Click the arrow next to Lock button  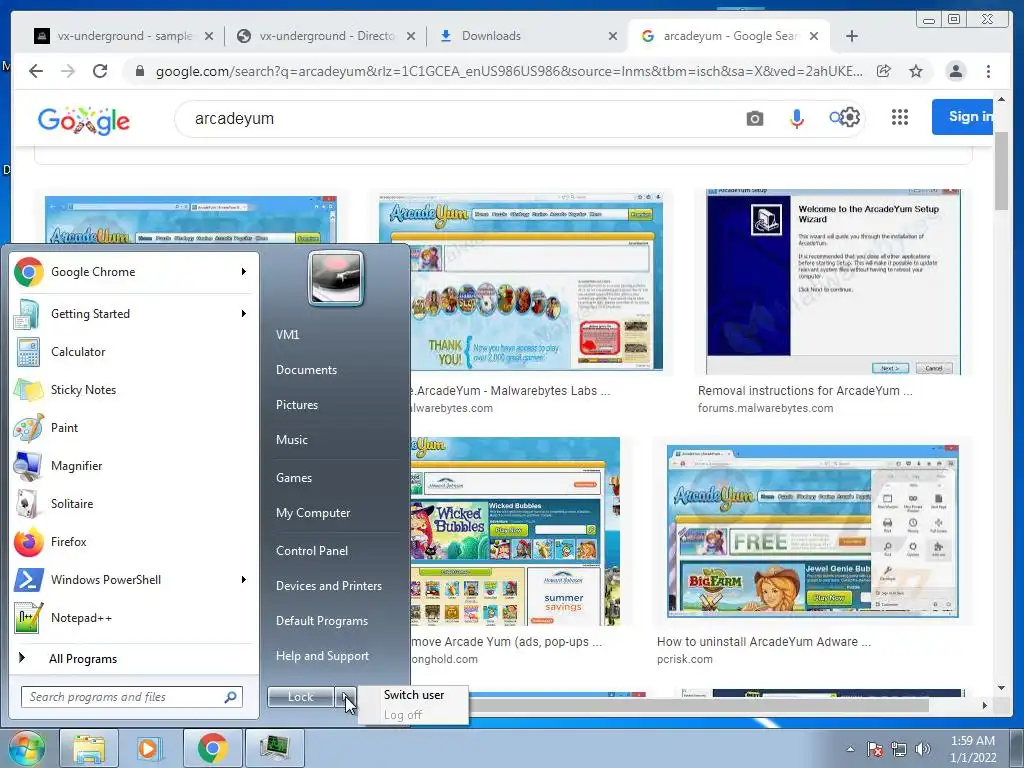(x=346, y=697)
